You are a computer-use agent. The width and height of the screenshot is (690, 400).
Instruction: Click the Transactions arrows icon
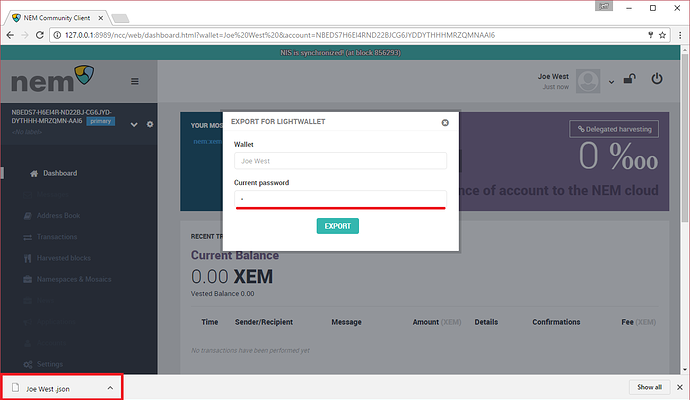(28, 237)
